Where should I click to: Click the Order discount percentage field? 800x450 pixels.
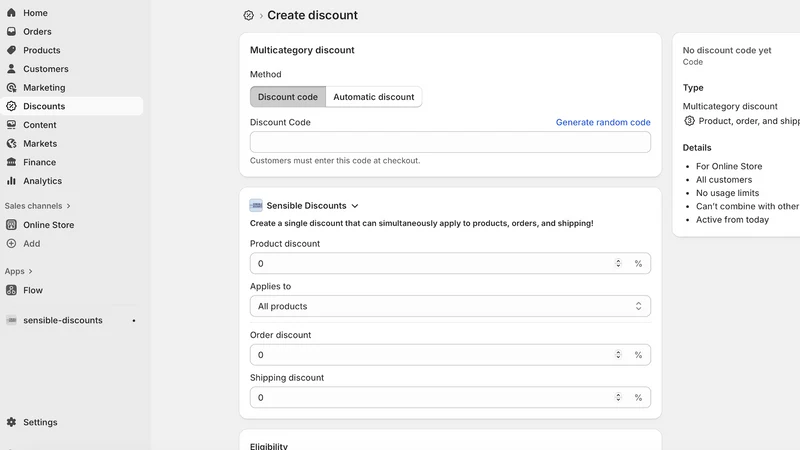click(450, 355)
